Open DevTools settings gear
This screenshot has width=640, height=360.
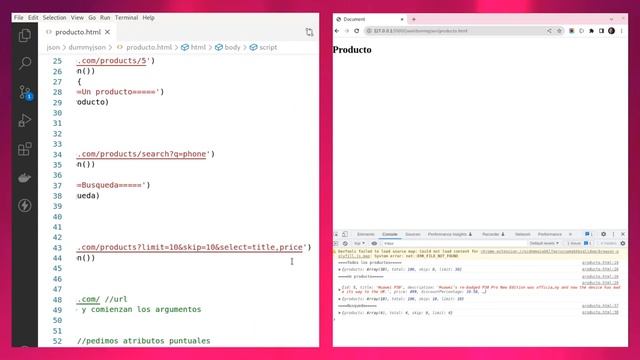[603, 234]
